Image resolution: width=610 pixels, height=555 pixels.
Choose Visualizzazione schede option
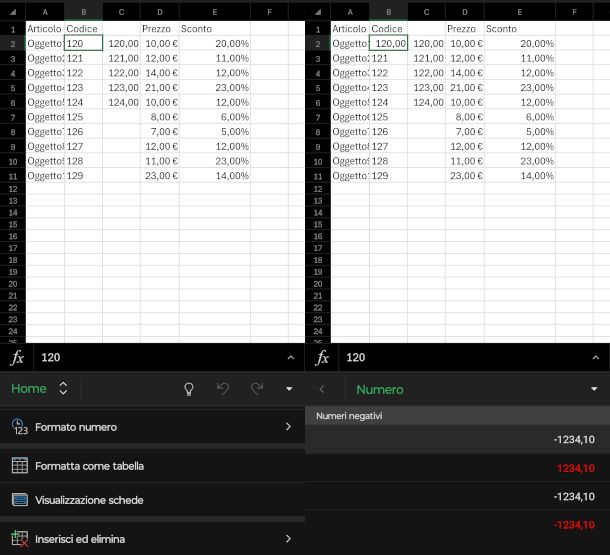point(152,500)
